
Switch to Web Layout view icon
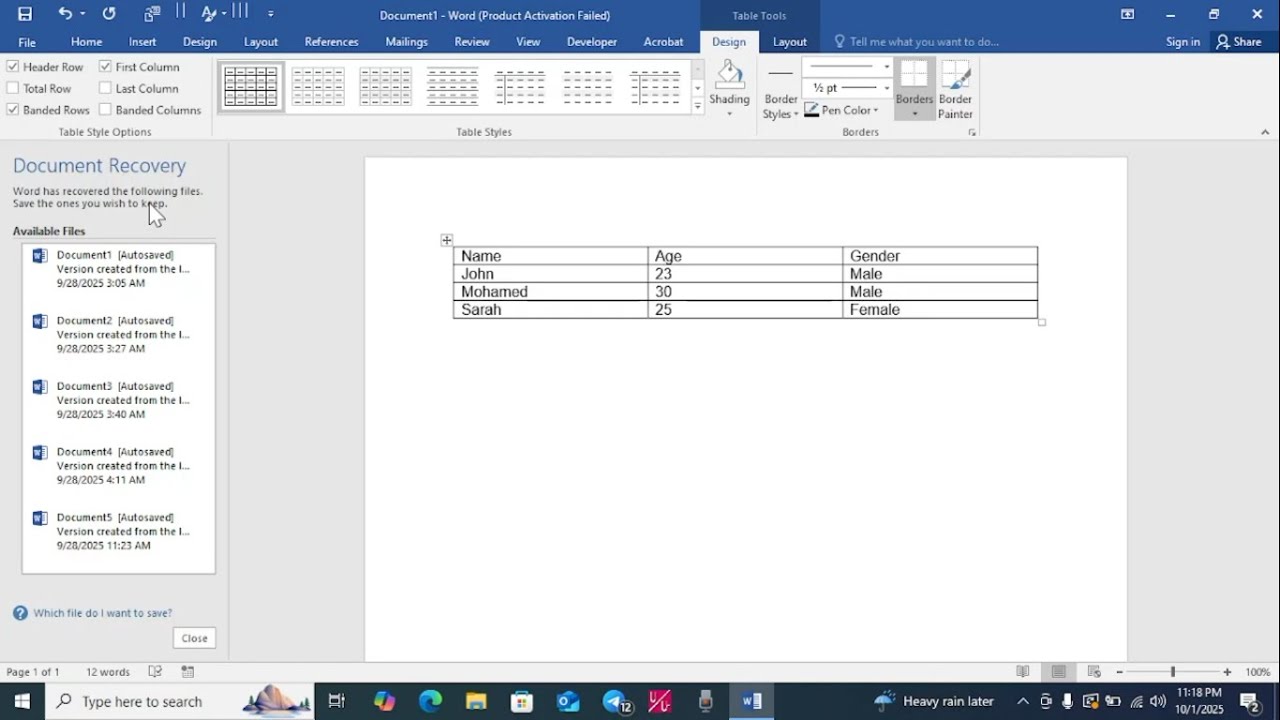pyautogui.click(x=1094, y=672)
